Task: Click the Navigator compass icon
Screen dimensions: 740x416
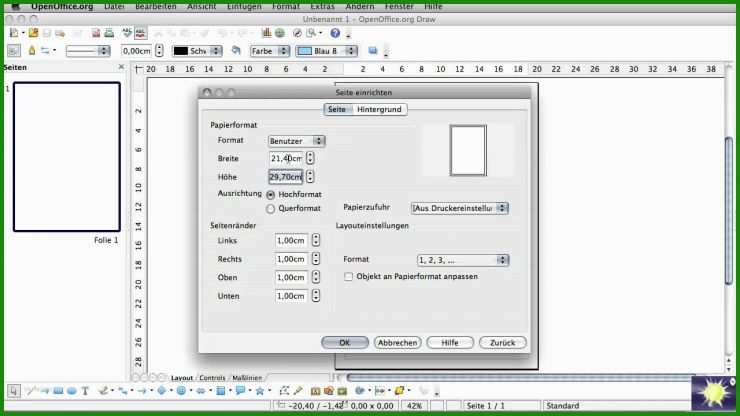Action: click(x=297, y=33)
